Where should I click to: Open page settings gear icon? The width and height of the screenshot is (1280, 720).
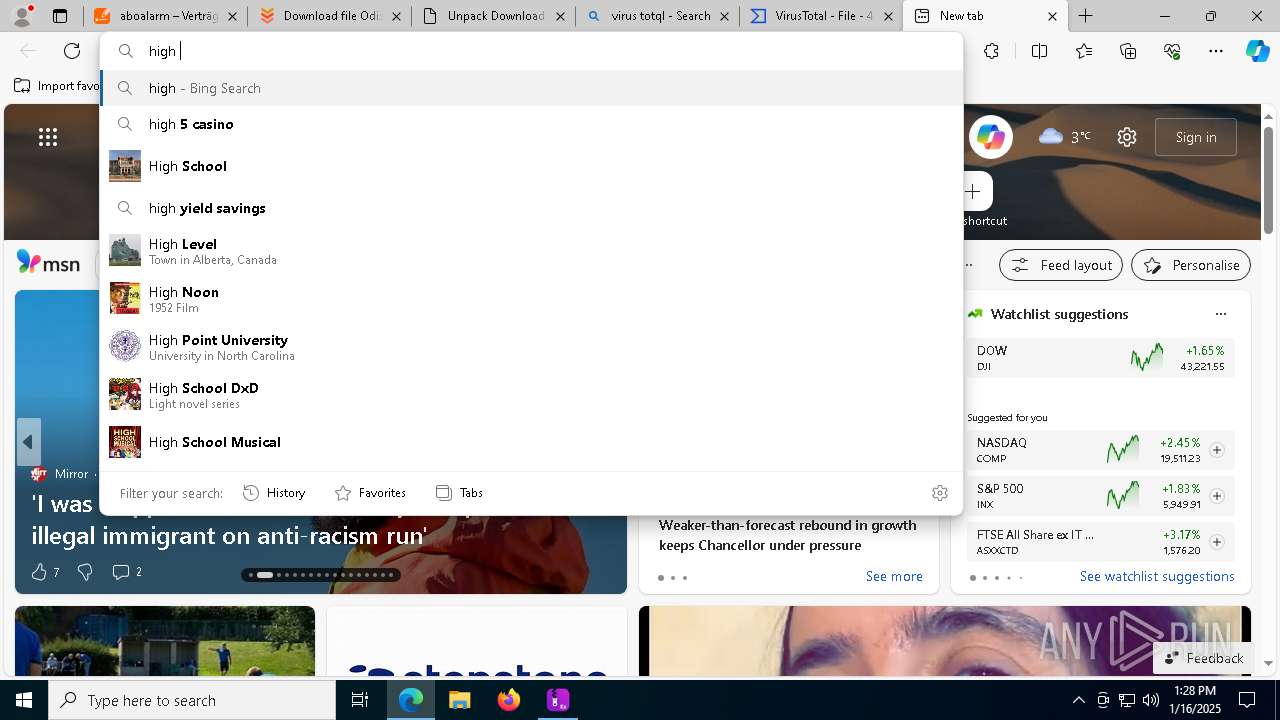[1127, 137]
